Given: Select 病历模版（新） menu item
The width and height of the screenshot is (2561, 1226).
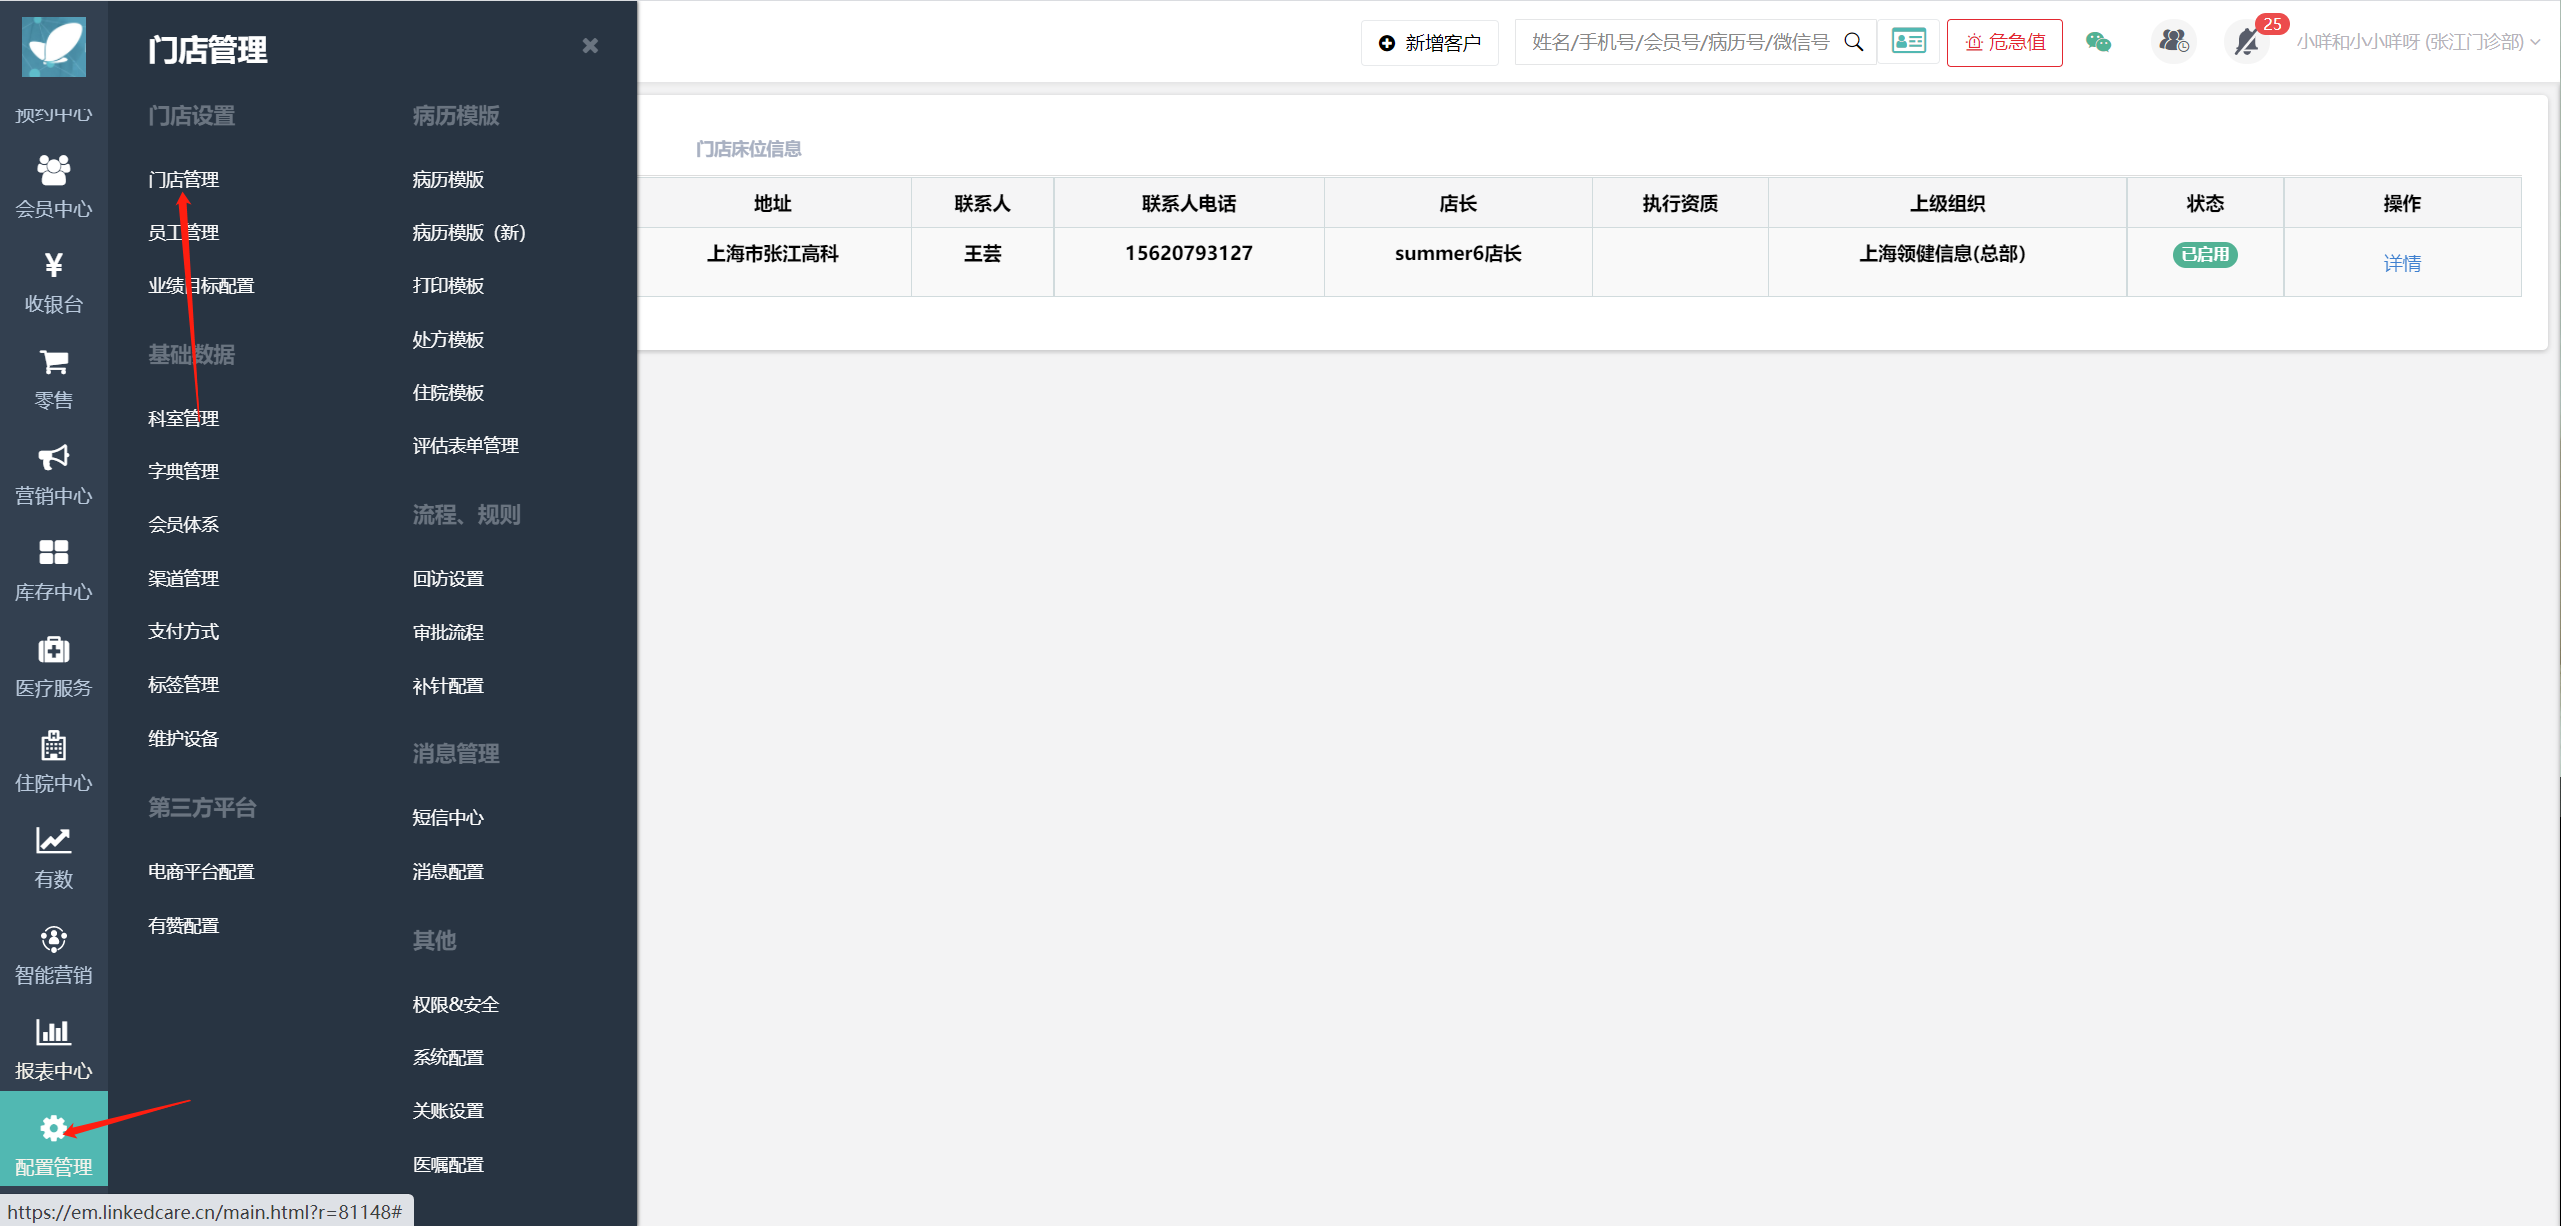Looking at the screenshot, I should 469,232.
